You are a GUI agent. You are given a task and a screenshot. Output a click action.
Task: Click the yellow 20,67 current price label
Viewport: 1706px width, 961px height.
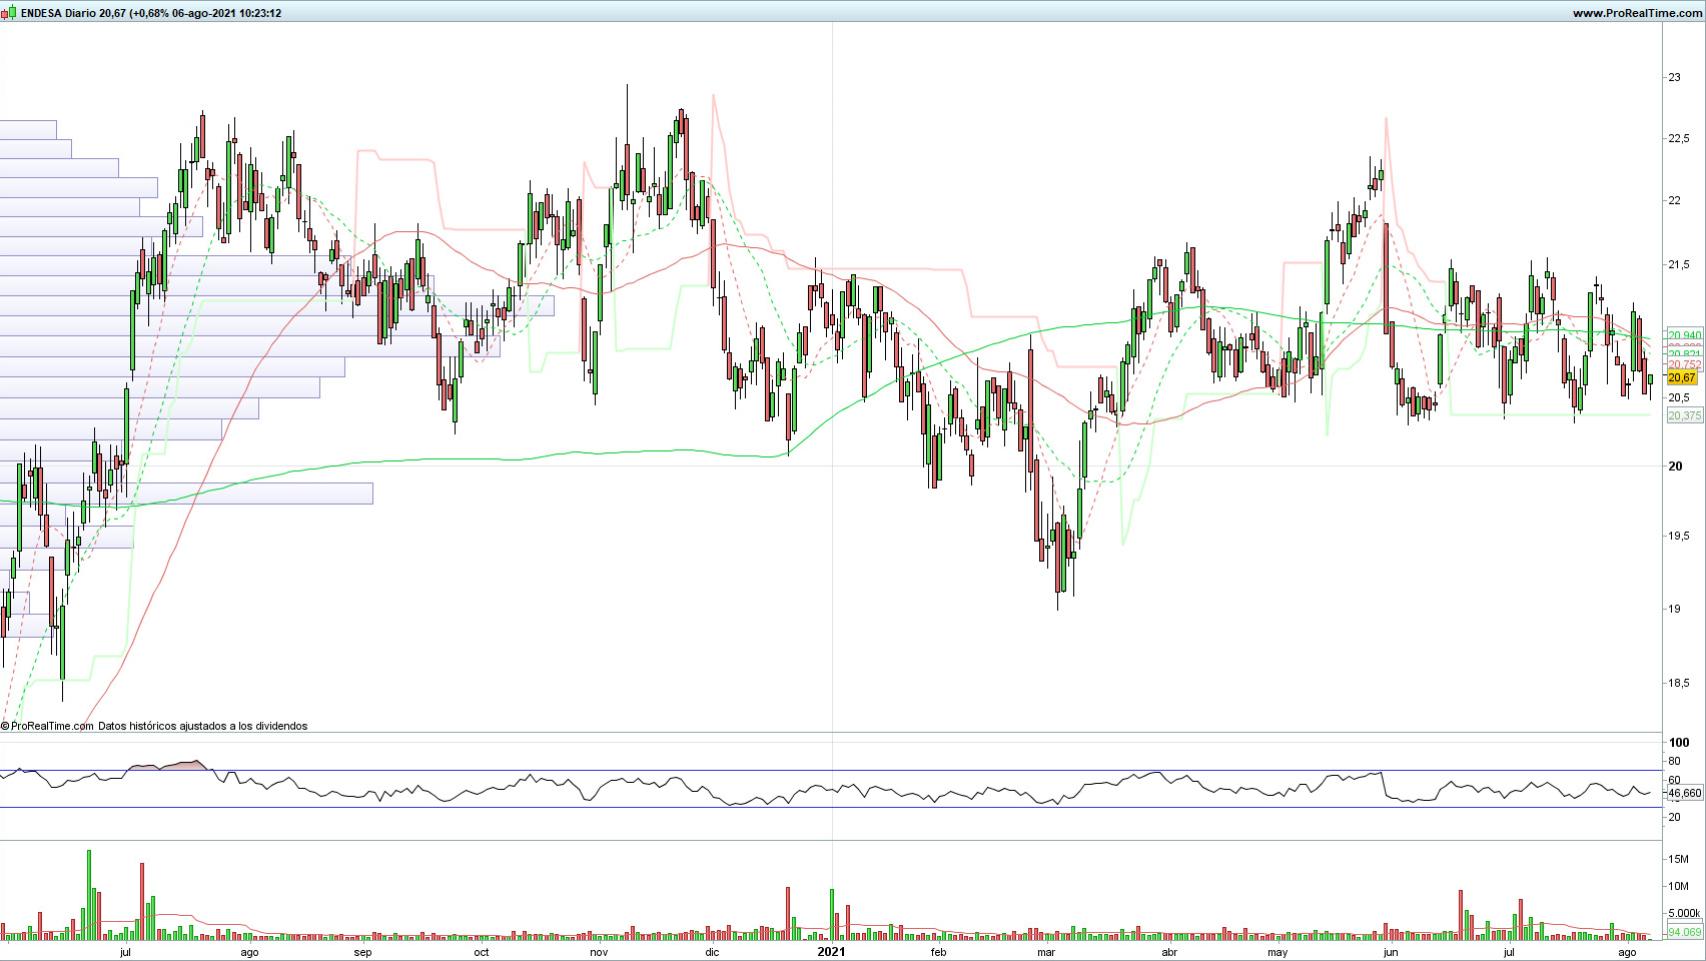coord(1682,378)
